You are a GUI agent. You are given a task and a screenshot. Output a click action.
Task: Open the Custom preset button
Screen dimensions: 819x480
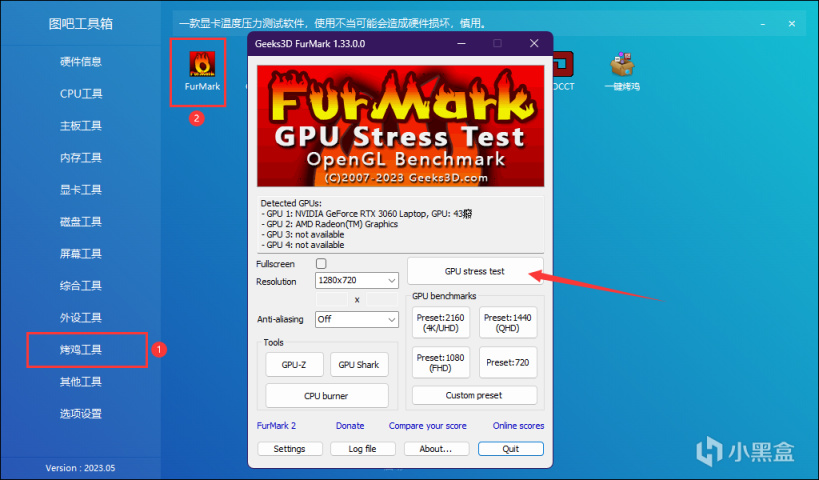(x=474, y=395)
